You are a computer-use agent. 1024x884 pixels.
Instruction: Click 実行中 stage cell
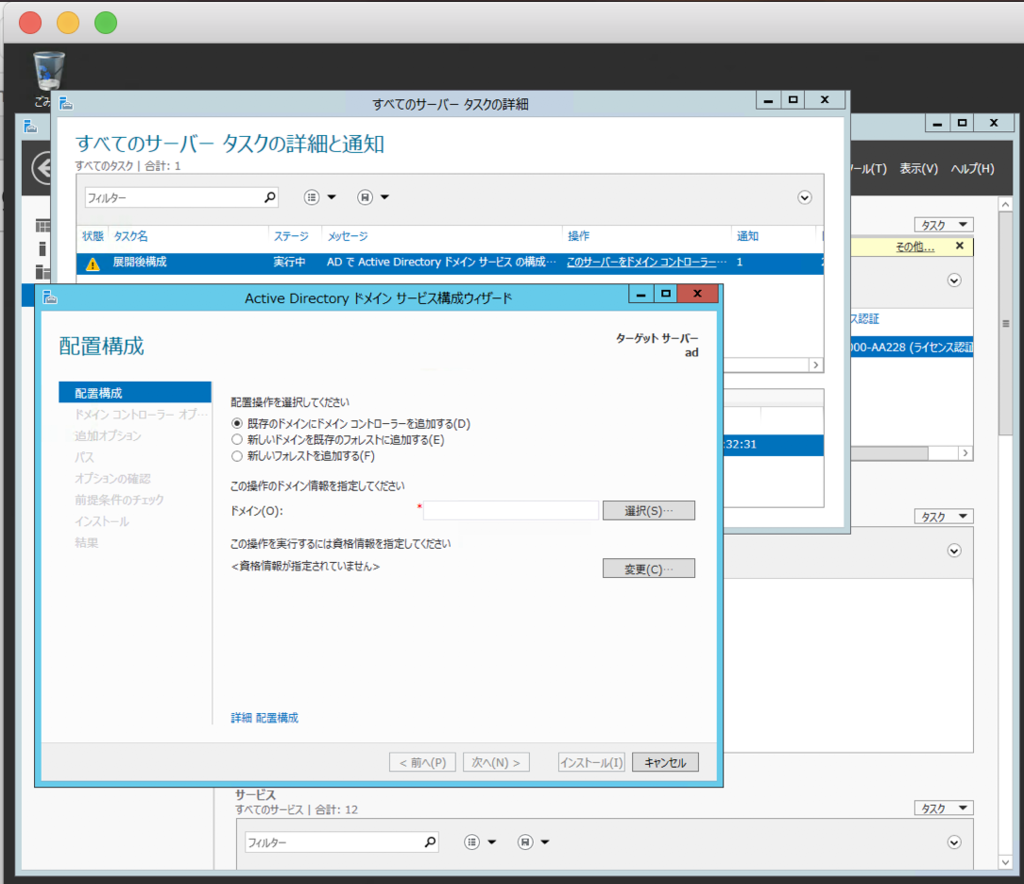289,262
